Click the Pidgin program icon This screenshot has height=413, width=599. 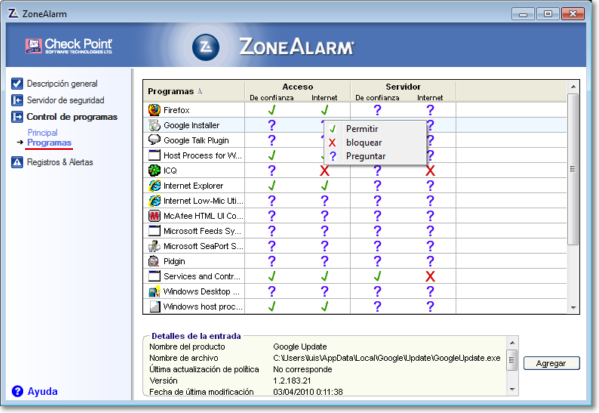click(154, 261)
